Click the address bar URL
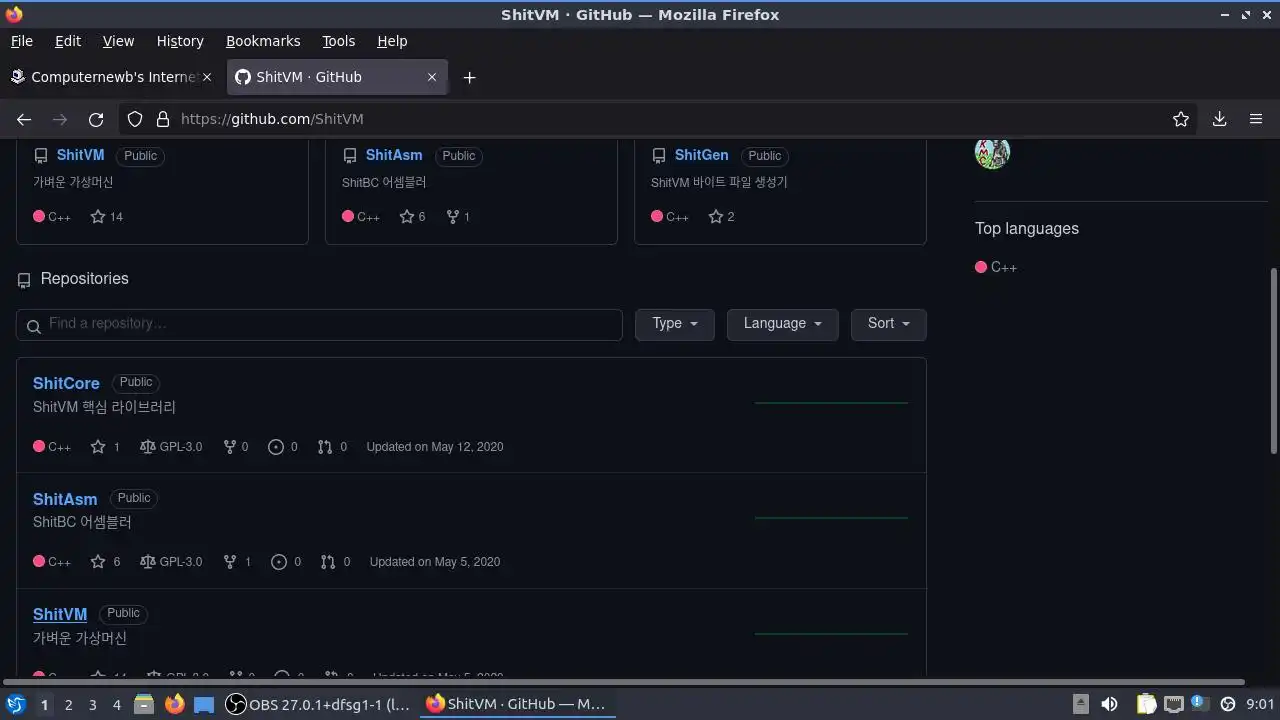This screenshot has height=720, width=1280. coord(272,119)
